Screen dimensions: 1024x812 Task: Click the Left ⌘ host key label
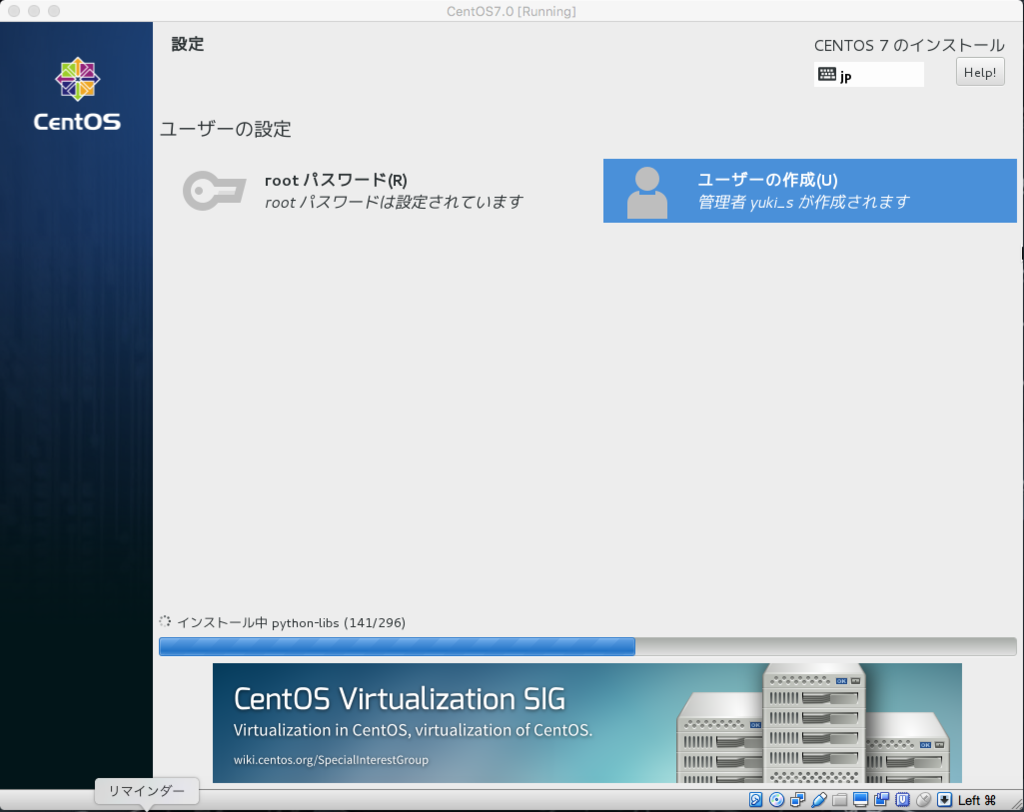(x=977, y=800)
